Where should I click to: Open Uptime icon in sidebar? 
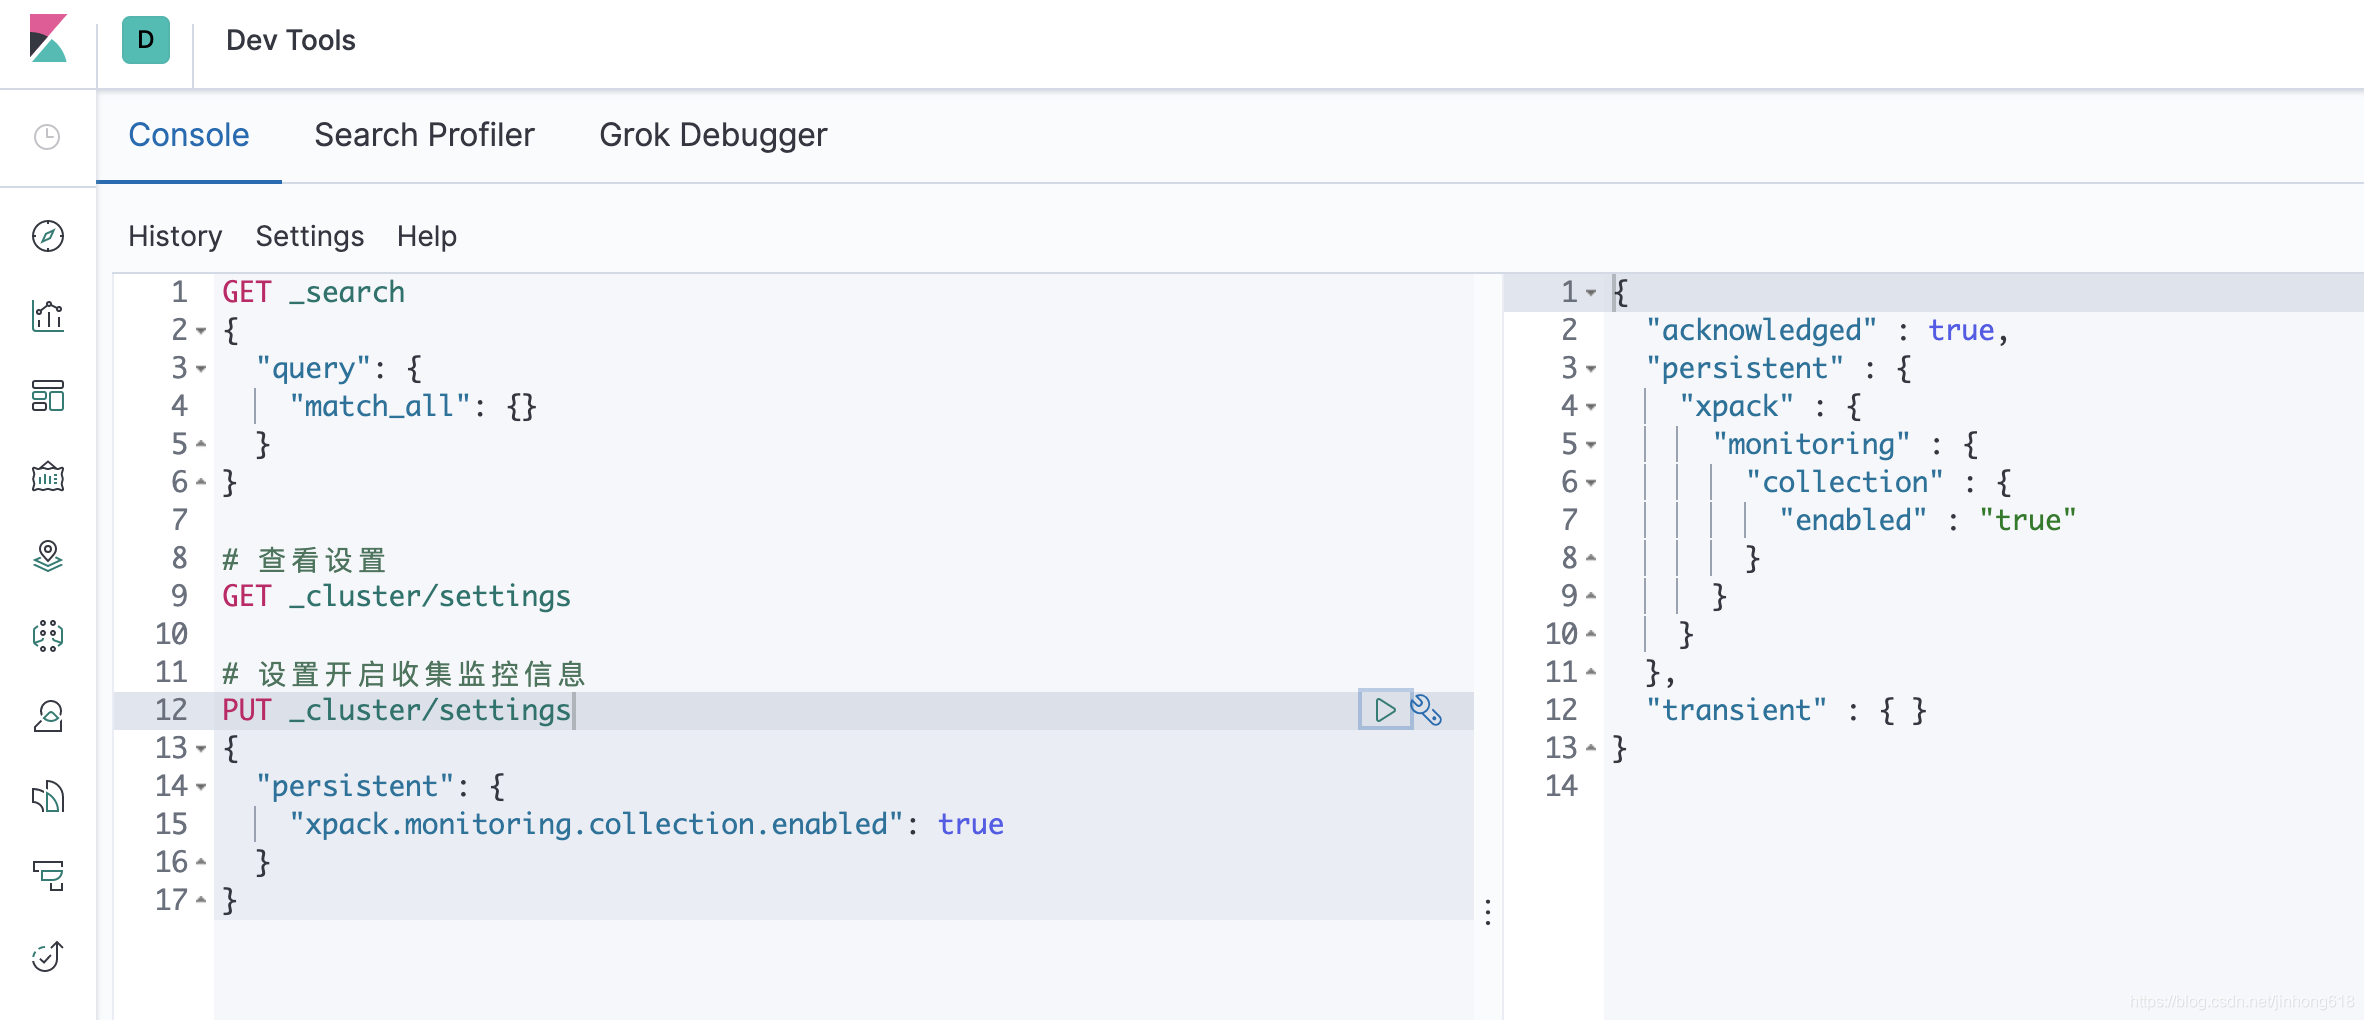coord(47,957)
